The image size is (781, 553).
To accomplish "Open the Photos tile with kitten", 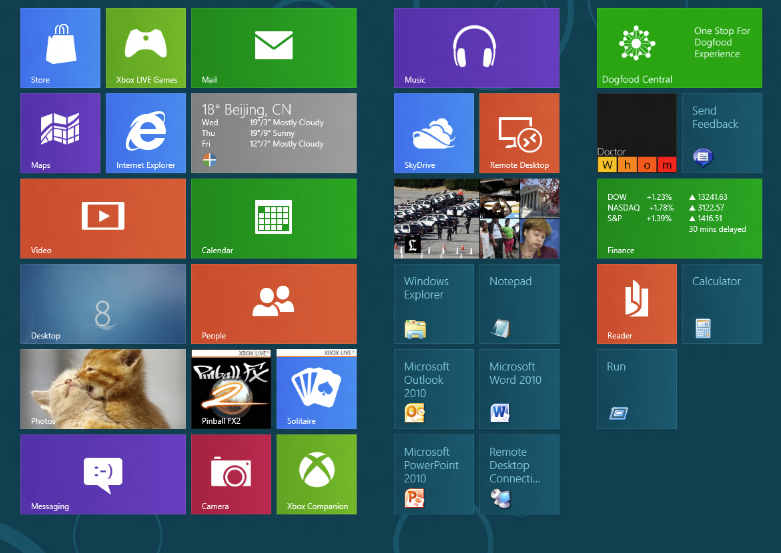I will pyautogui.click(x=103, y=388).
